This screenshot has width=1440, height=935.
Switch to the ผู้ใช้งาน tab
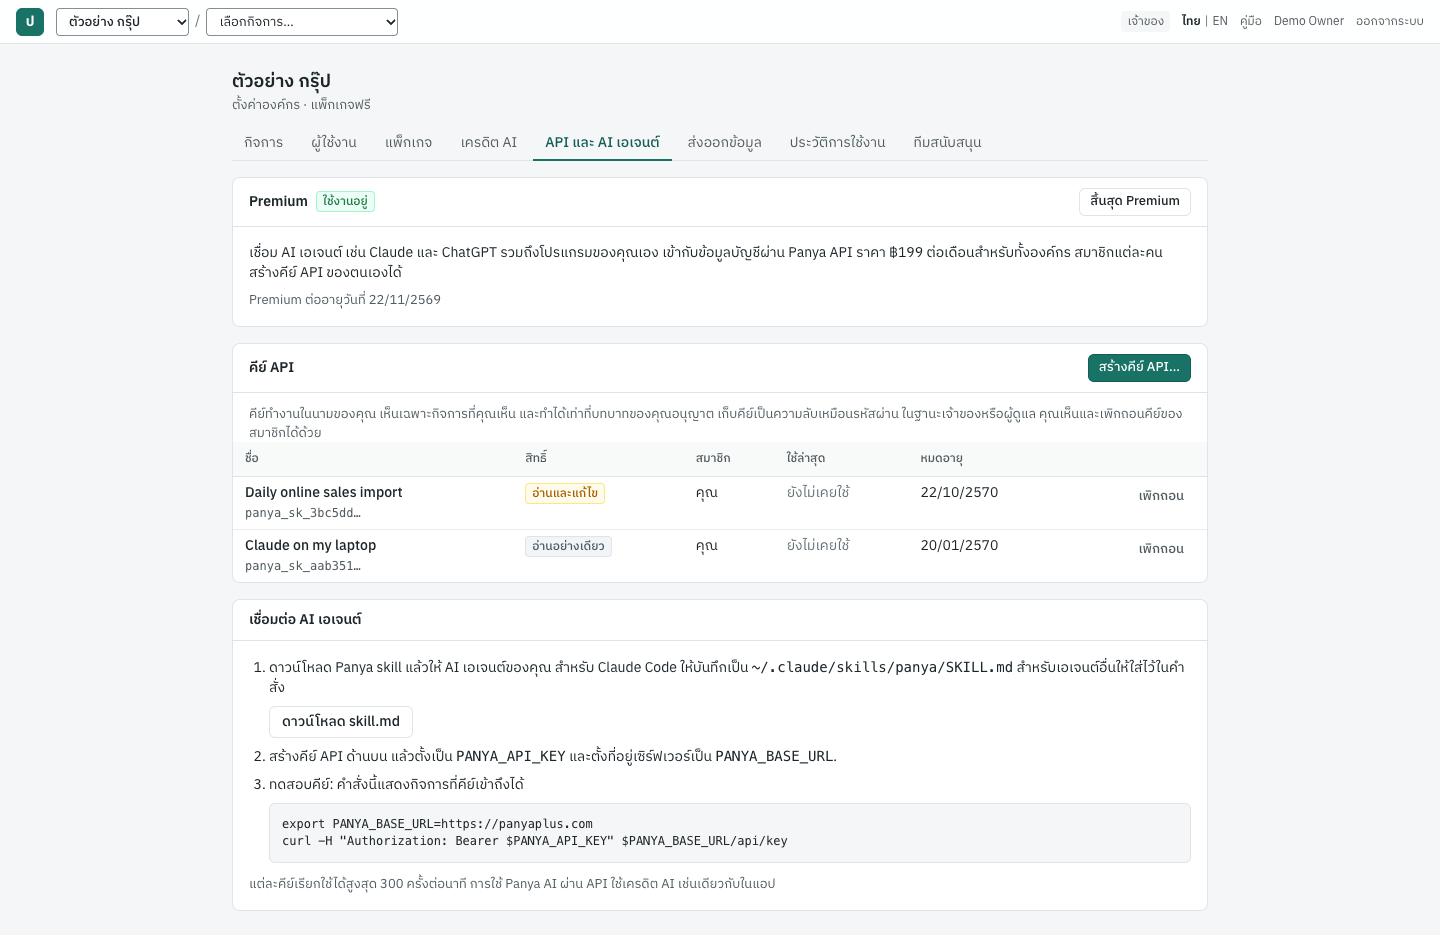coord(334,143)
